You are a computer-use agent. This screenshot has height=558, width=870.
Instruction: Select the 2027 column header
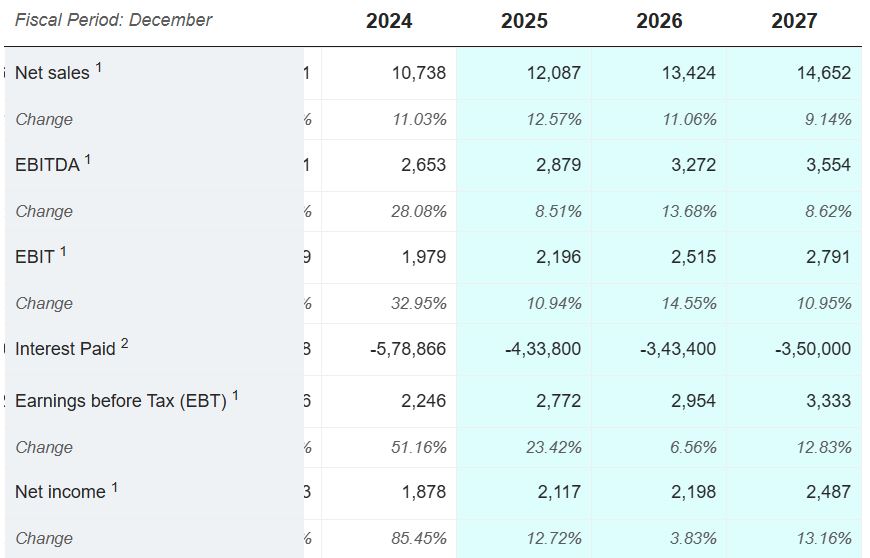pos(794,21)
